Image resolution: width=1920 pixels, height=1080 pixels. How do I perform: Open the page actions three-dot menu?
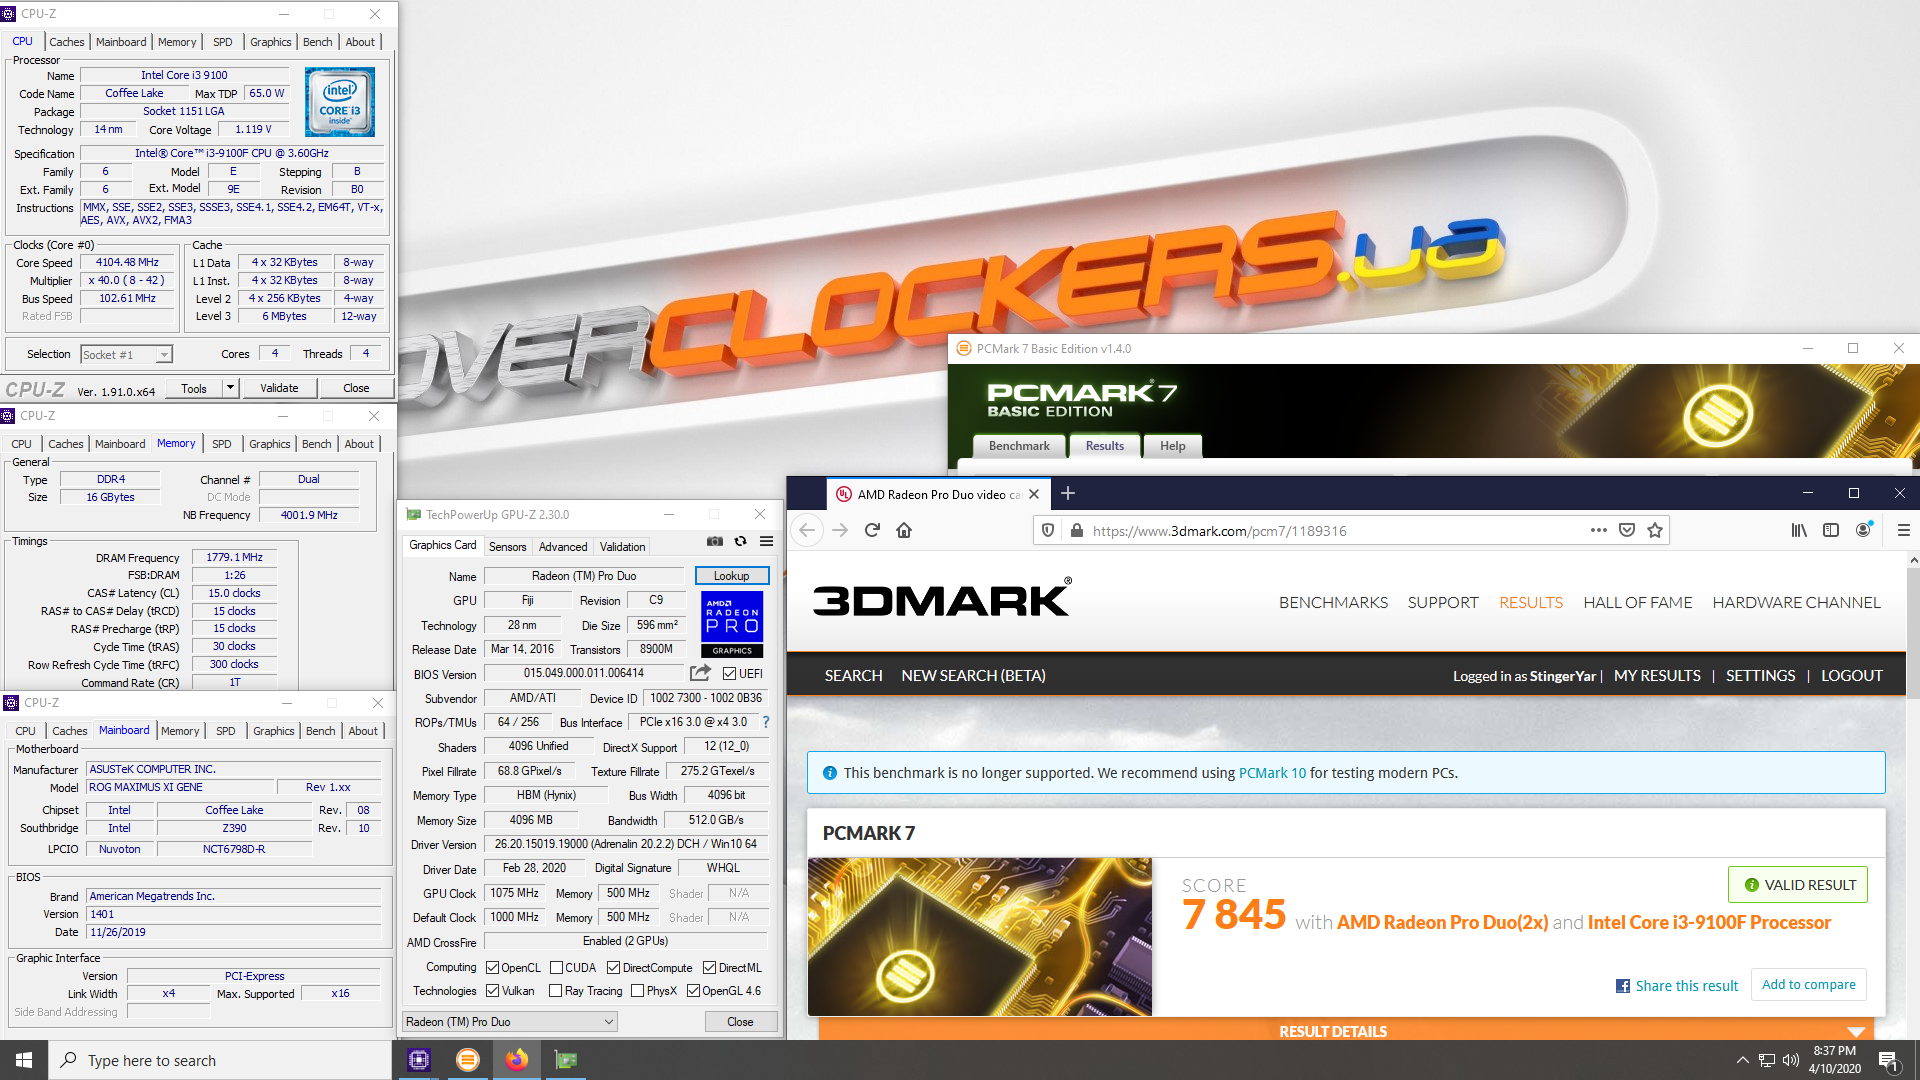click(1598, 530)
